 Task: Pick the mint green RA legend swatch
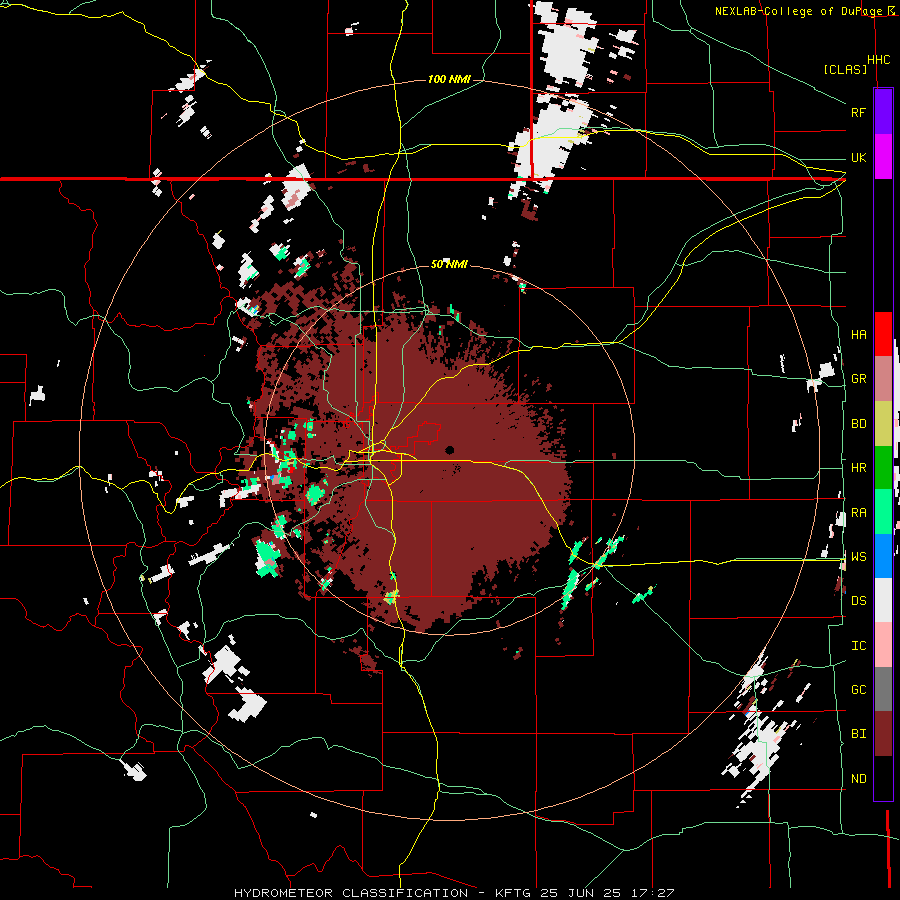(x=883, y=512)
